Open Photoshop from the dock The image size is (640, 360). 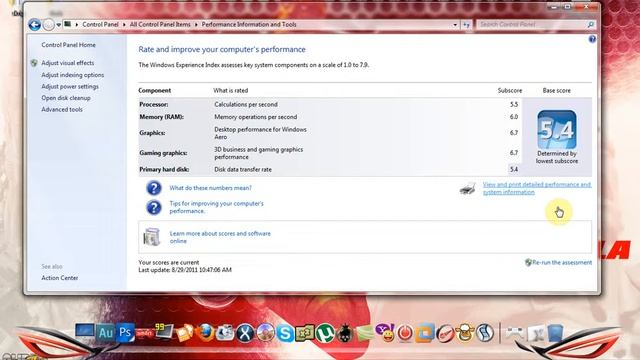[125, 333]
